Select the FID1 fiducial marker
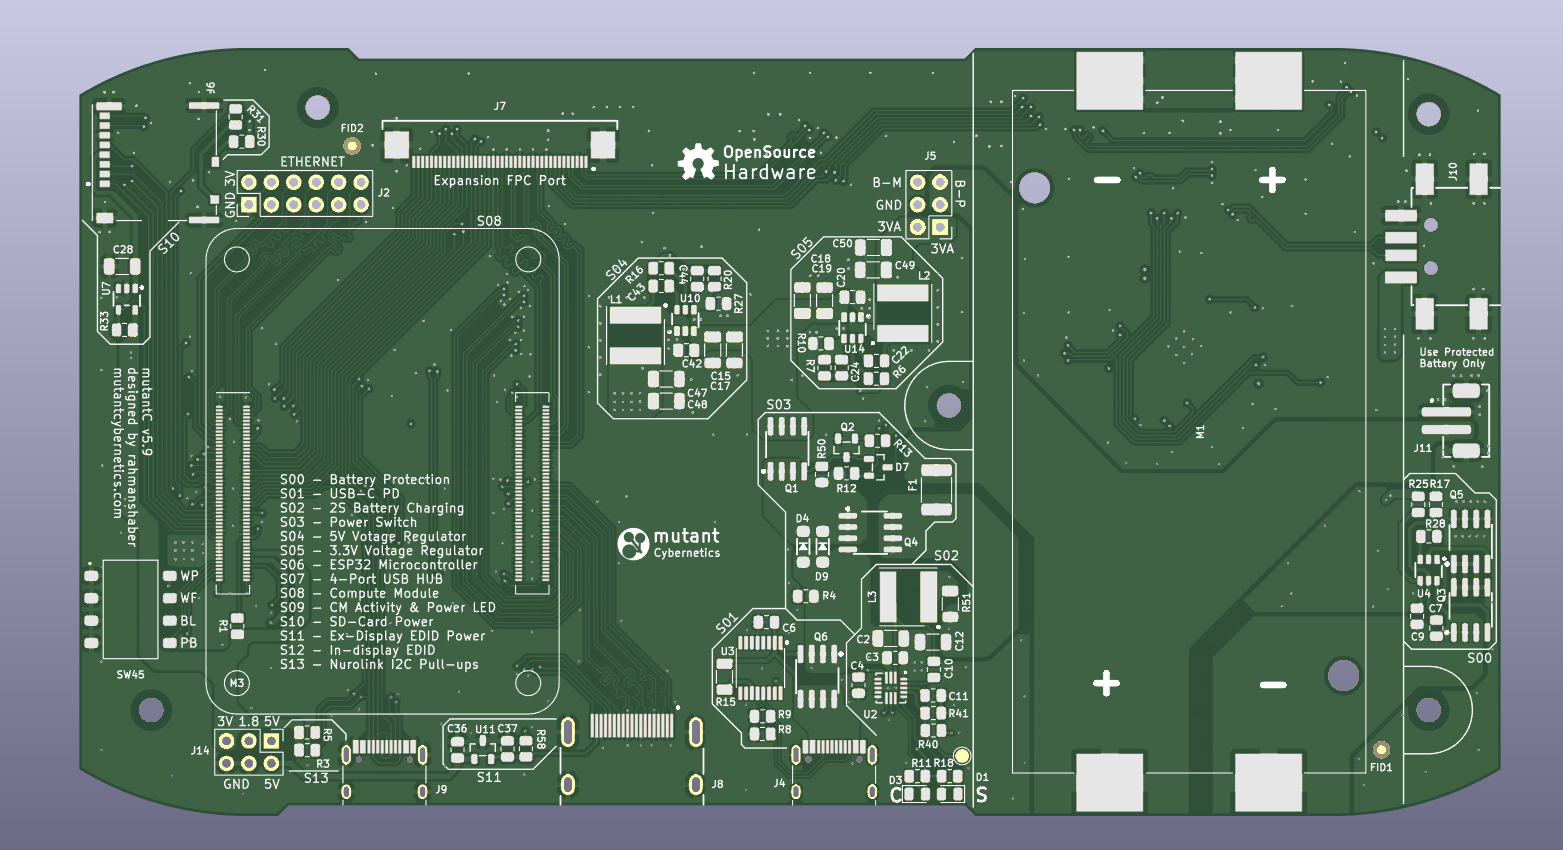1563x850 pixels. coord(1381,750)
